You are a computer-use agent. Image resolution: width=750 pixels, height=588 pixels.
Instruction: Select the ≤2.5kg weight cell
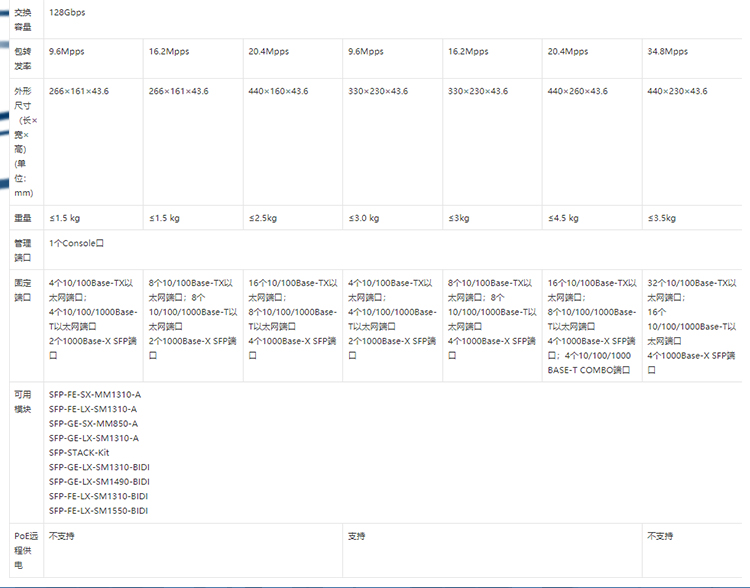click(265, 218)
